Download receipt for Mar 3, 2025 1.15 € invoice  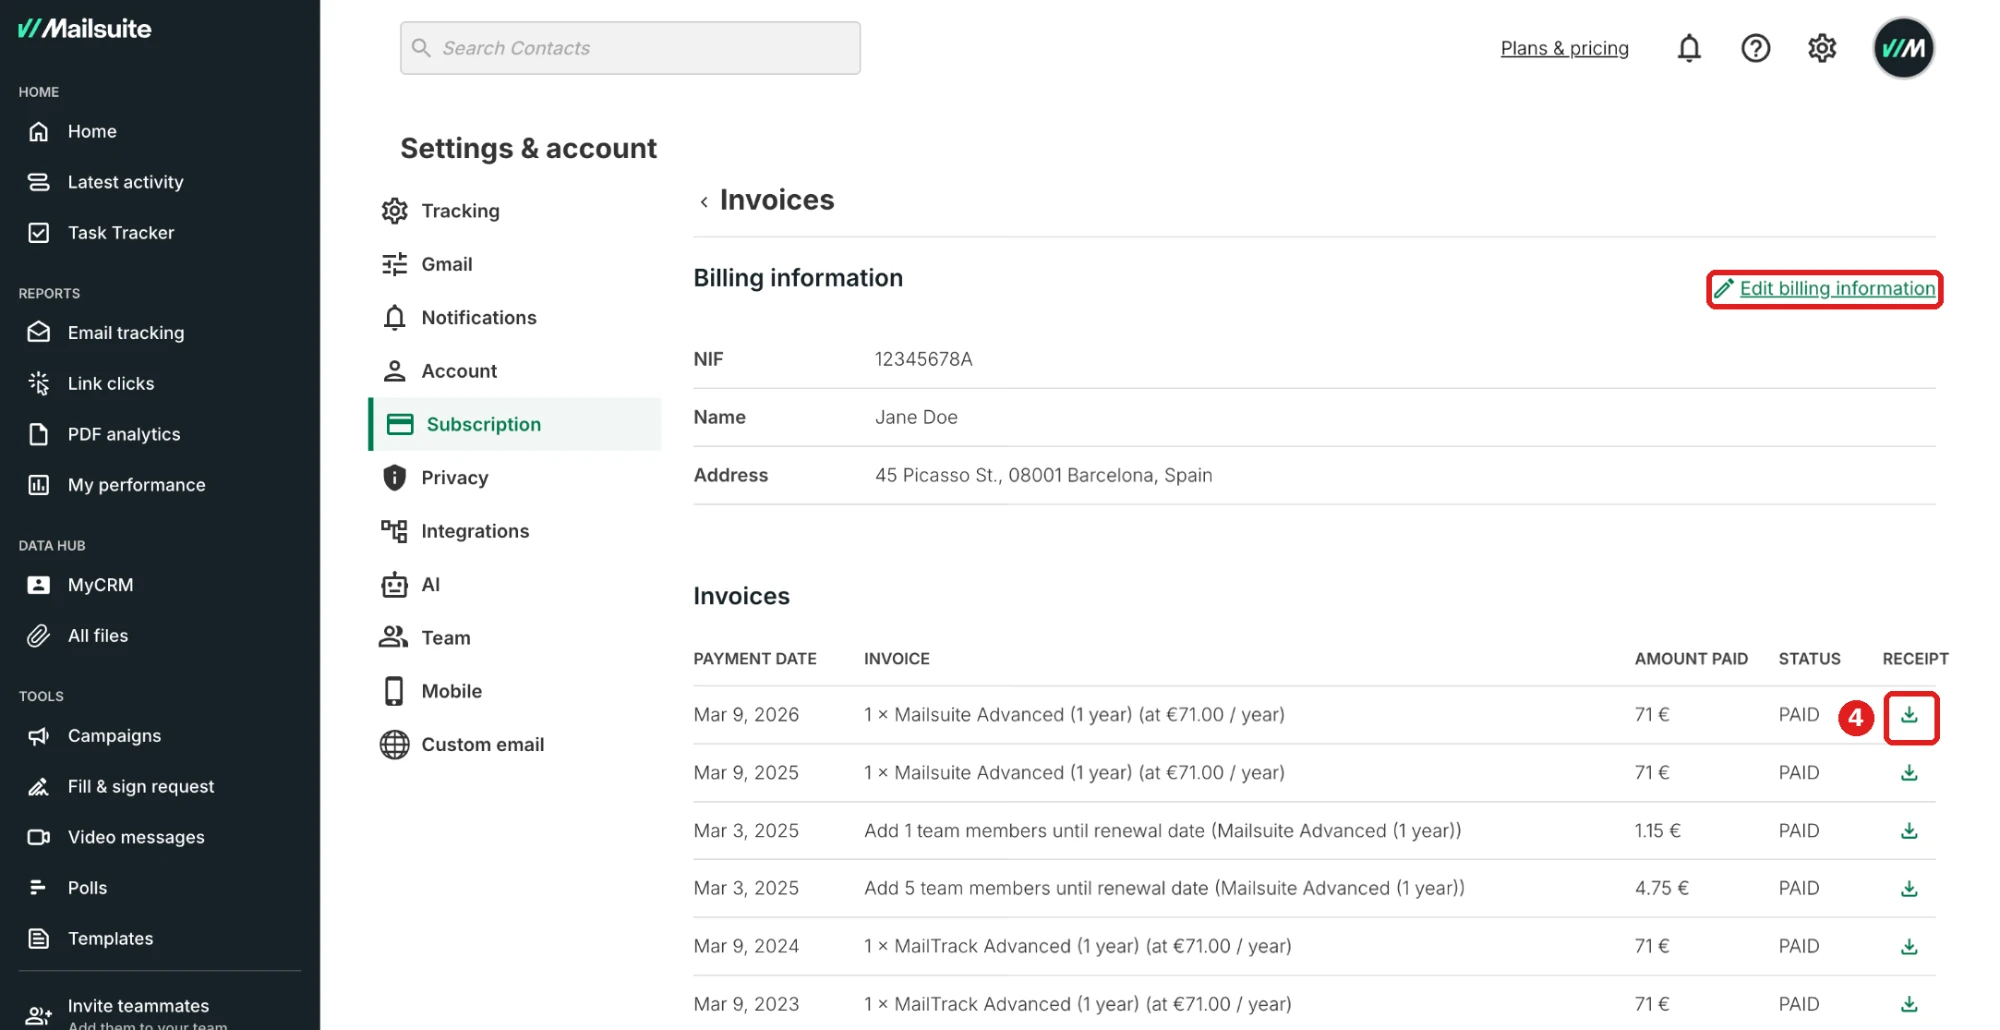tap(1909, 831)
